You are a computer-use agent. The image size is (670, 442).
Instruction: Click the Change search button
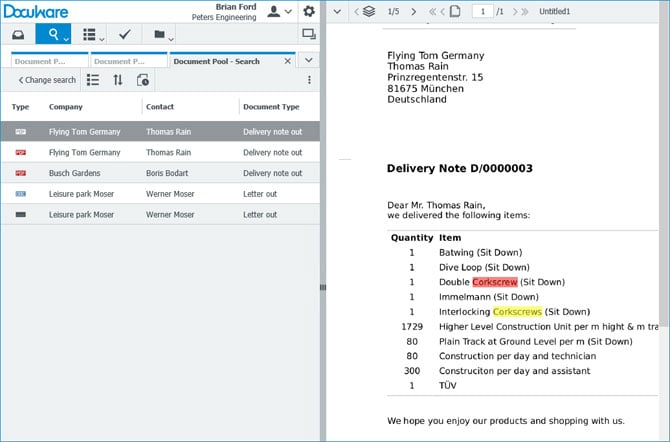pos(47,80)
